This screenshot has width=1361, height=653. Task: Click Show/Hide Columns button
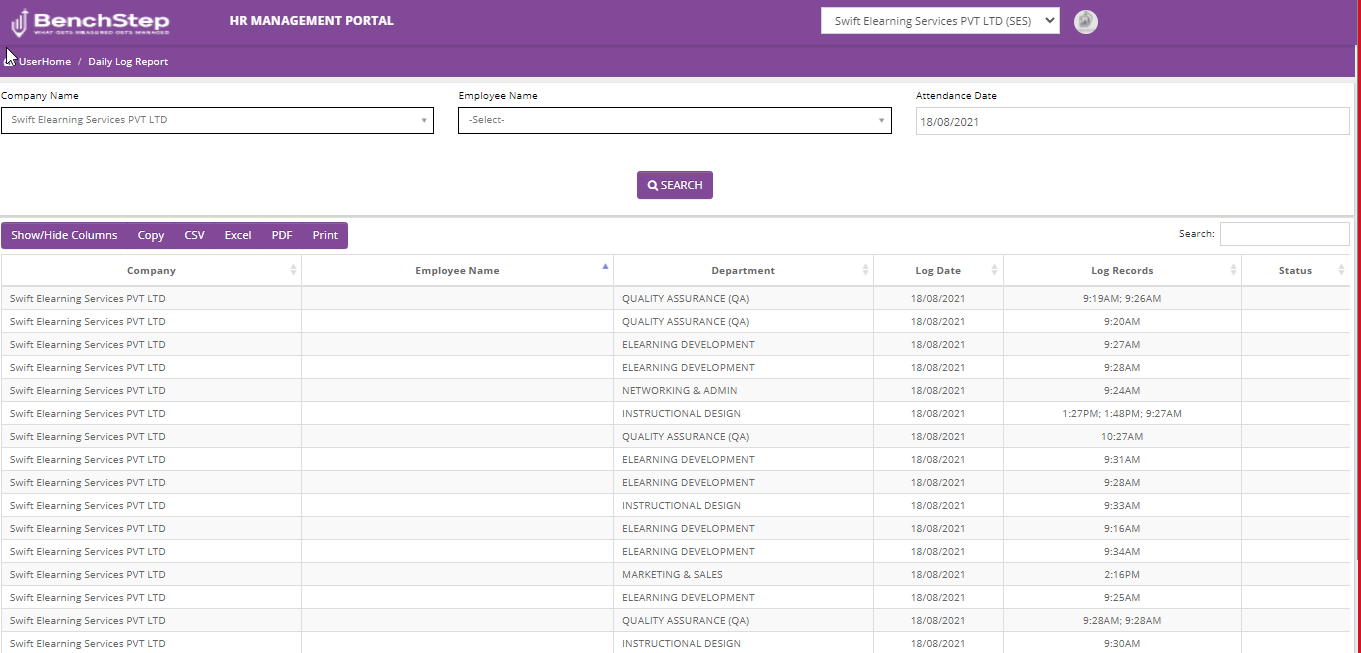click(x=64, y=235)
